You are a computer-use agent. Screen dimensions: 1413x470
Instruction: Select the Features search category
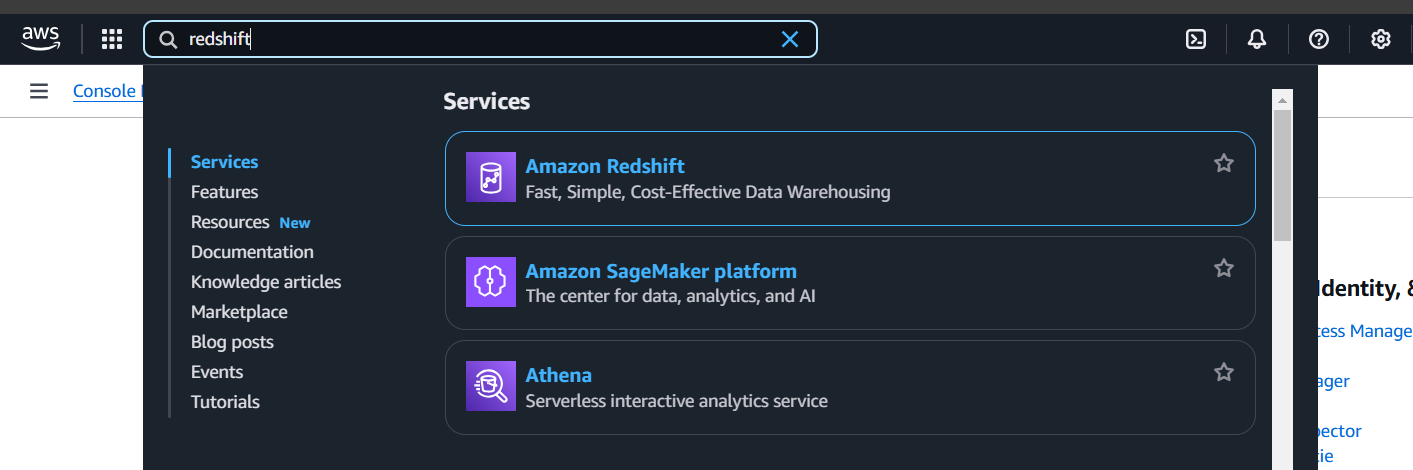(x=224, y=192)
